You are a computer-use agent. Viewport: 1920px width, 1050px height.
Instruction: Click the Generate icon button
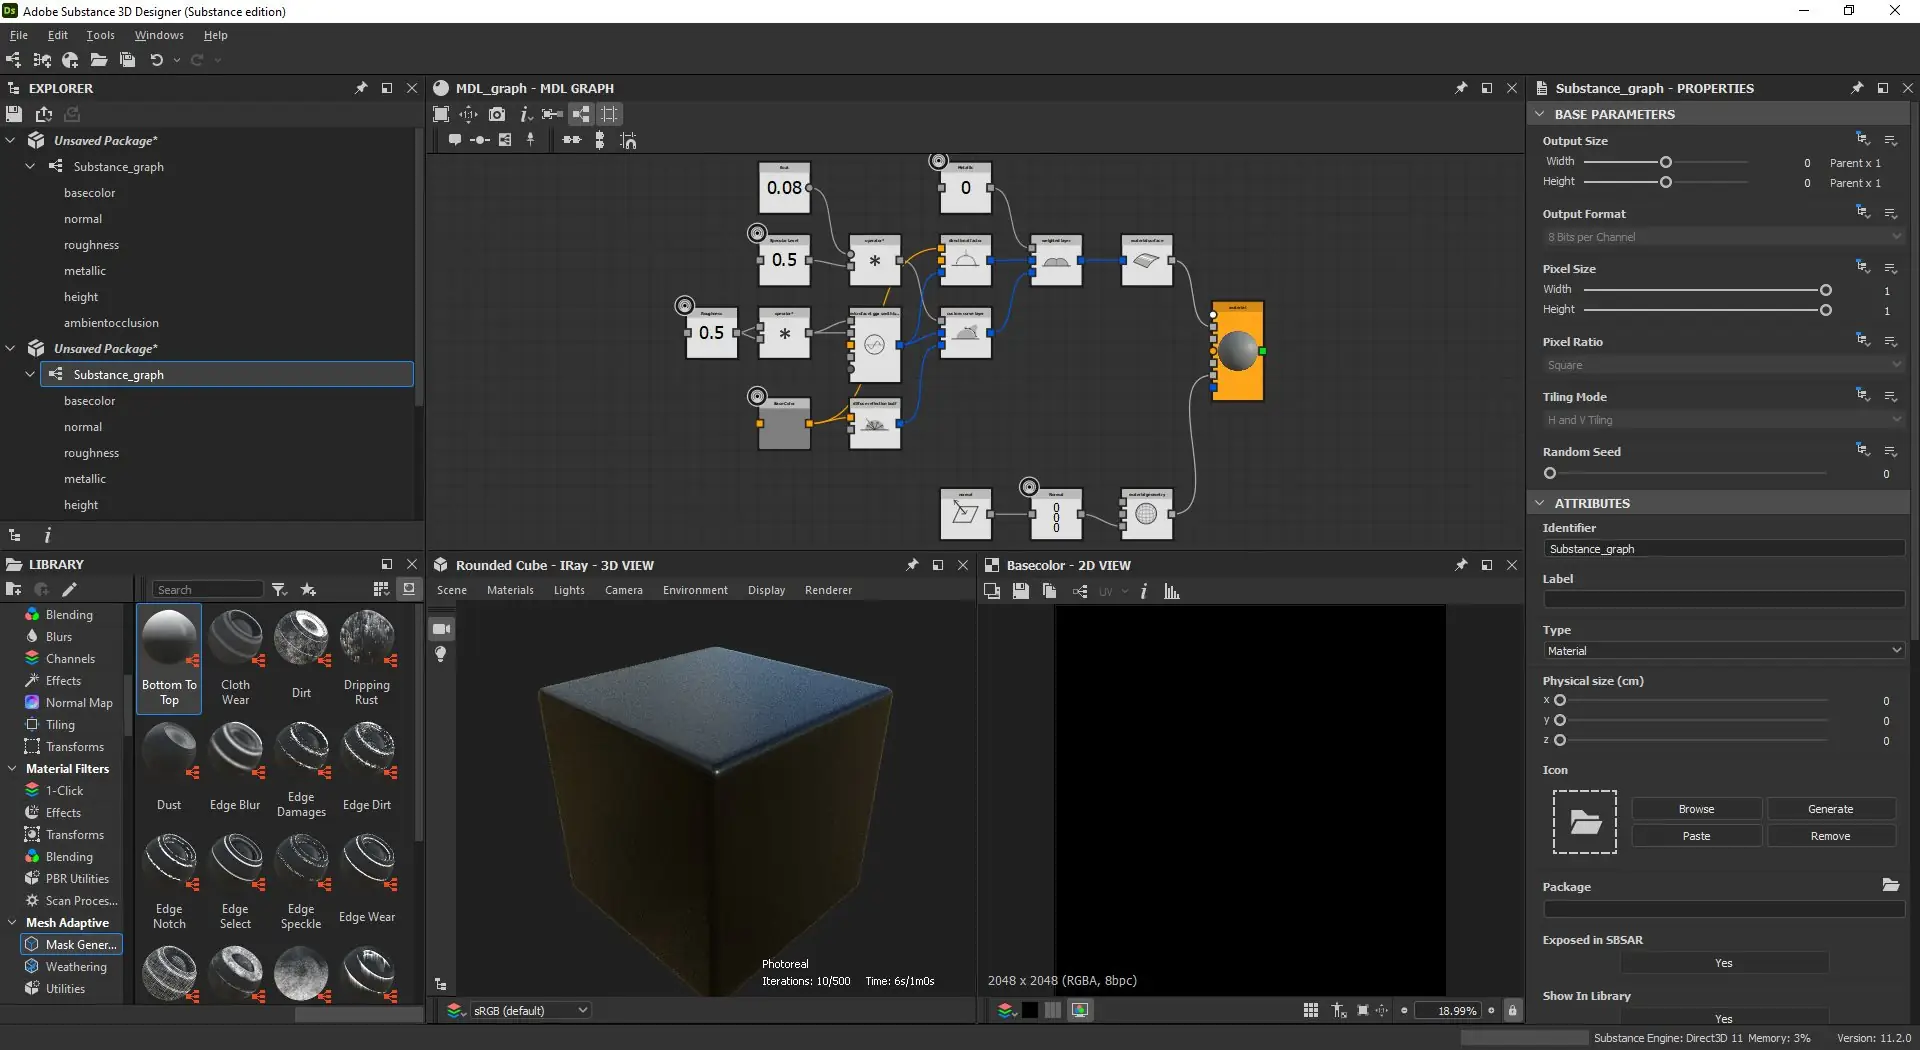click(x=1830, y=809)
